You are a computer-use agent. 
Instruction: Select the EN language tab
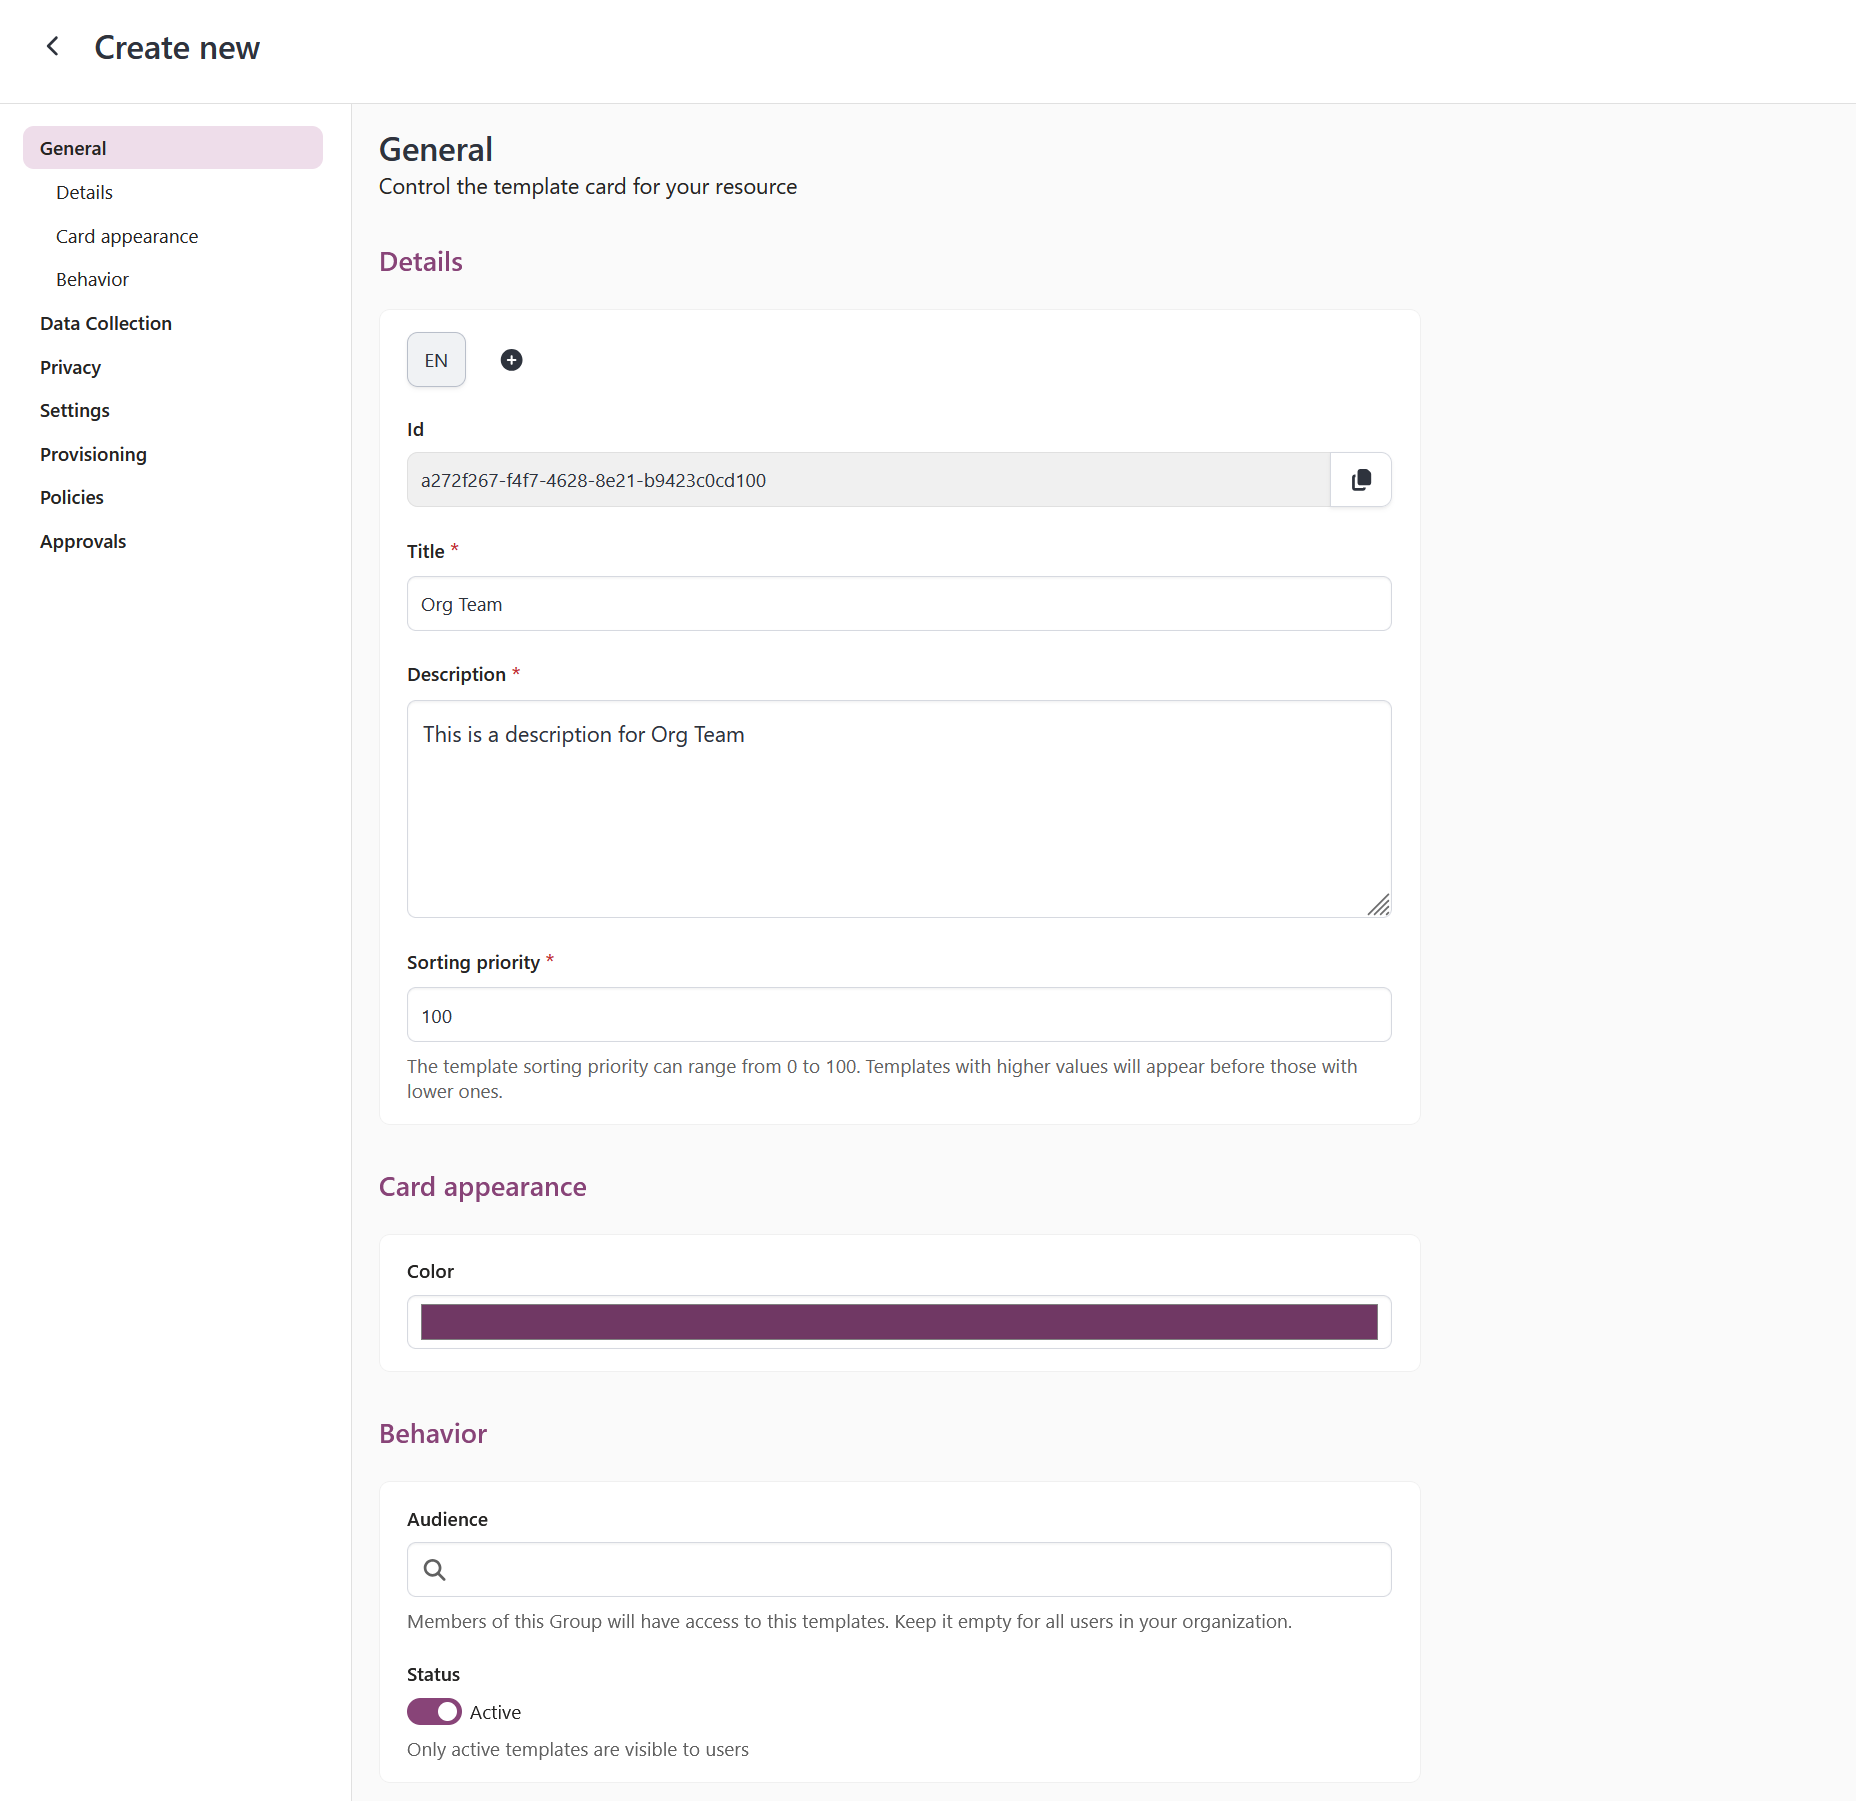436,360
